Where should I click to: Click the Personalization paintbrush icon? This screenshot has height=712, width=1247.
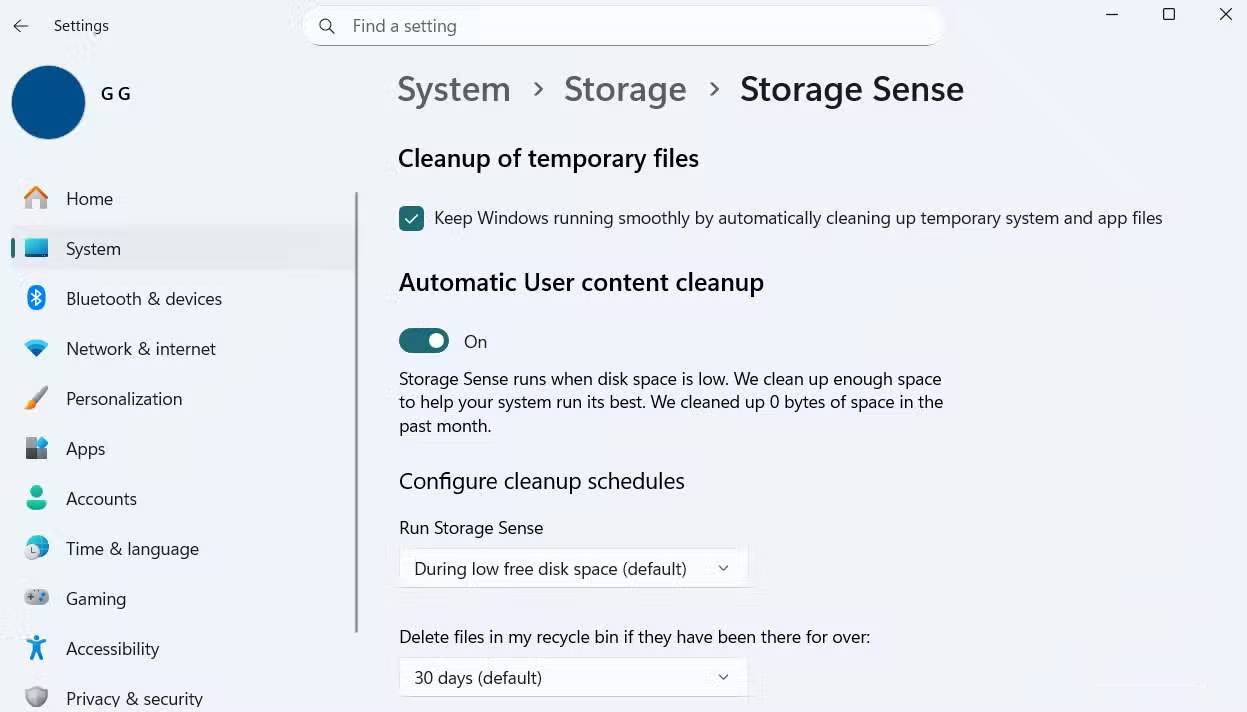[x=36, y=398]
